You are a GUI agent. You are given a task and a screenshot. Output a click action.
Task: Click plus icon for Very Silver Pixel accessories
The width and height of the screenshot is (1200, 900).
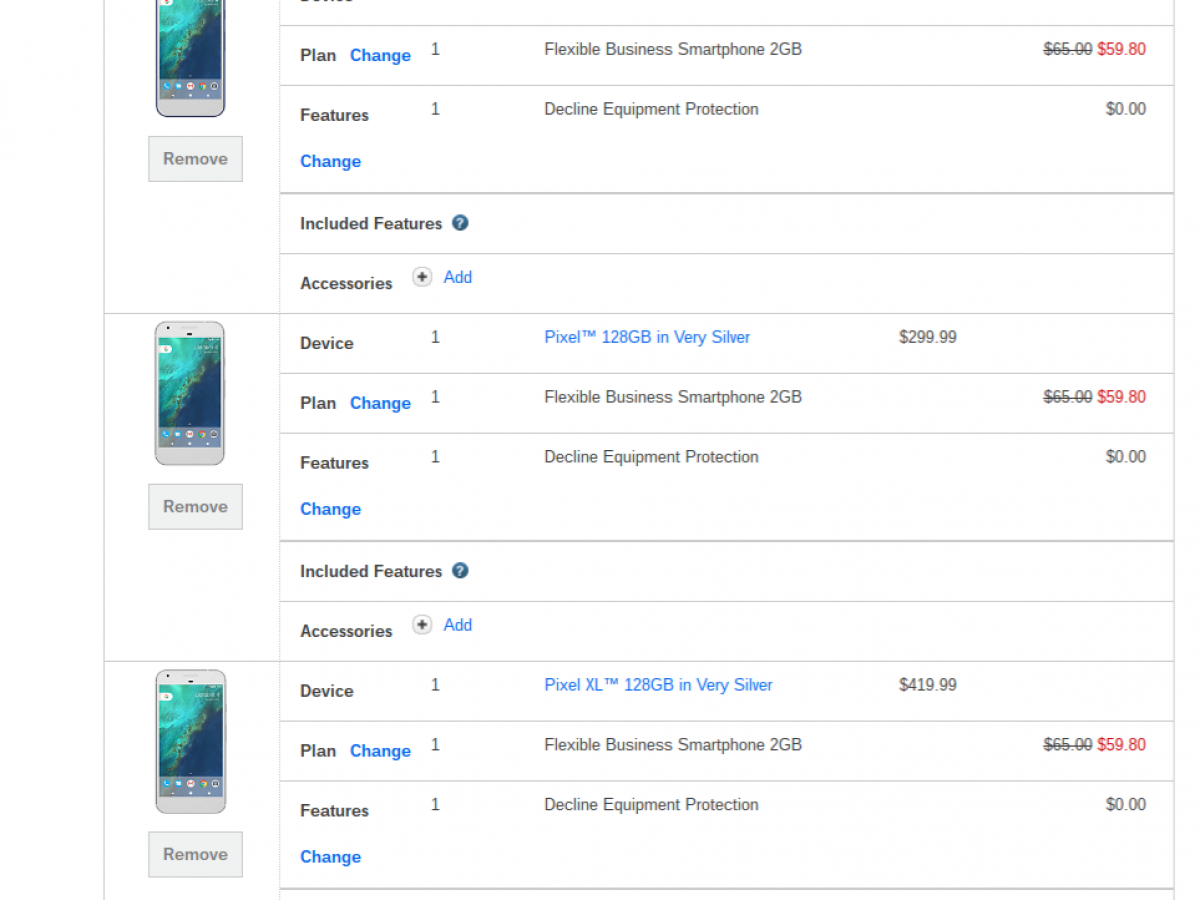422,625
